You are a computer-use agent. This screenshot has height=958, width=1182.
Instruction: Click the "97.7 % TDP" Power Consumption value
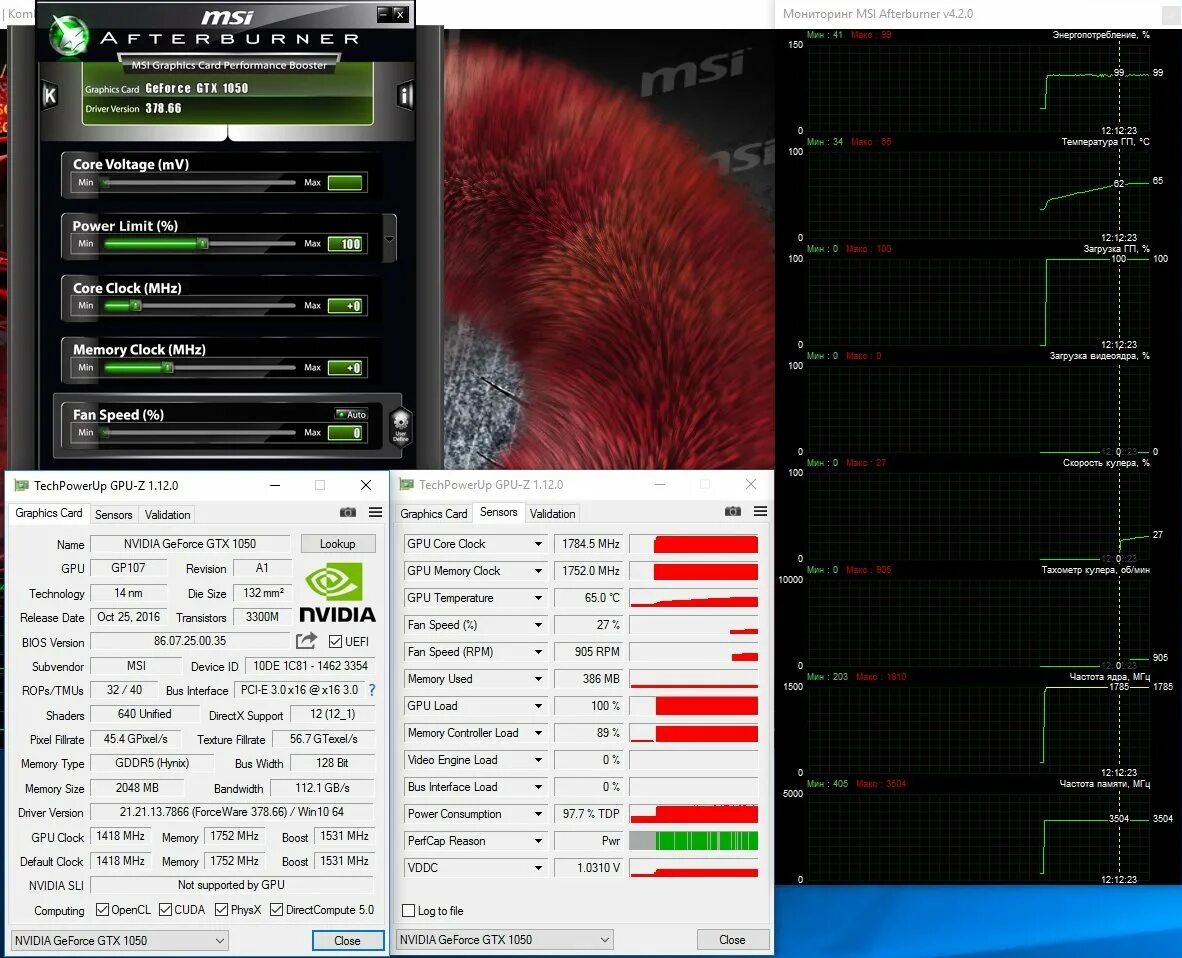589,814
